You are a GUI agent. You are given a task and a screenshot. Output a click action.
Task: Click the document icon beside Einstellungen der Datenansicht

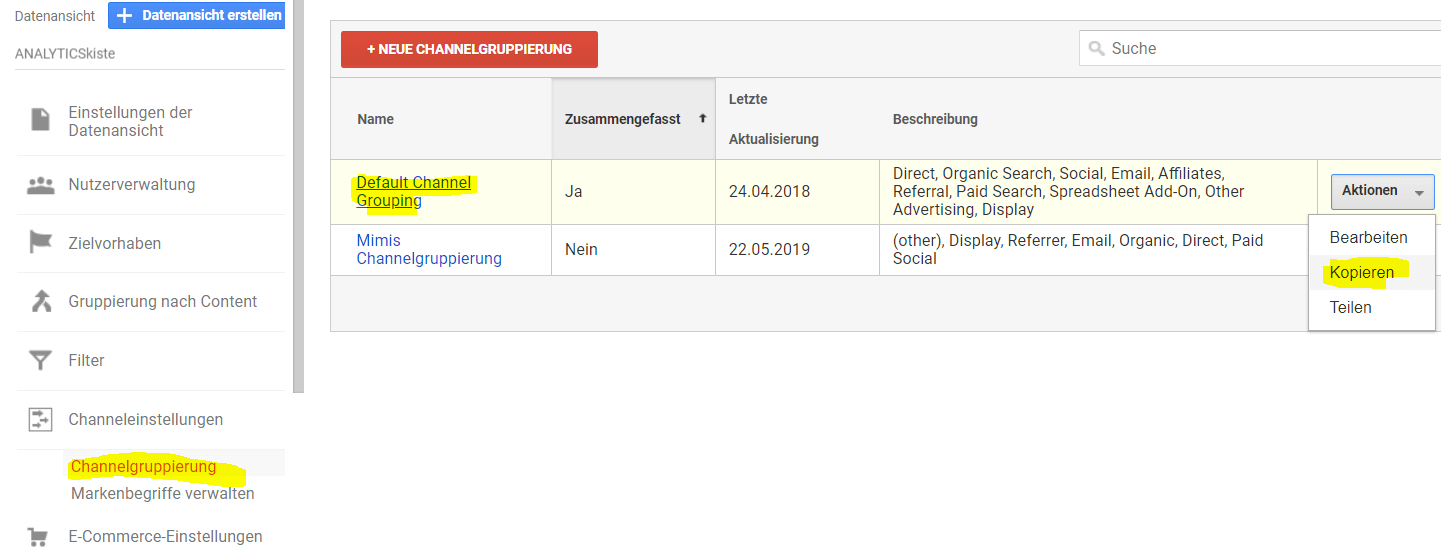tap(40, 120)
